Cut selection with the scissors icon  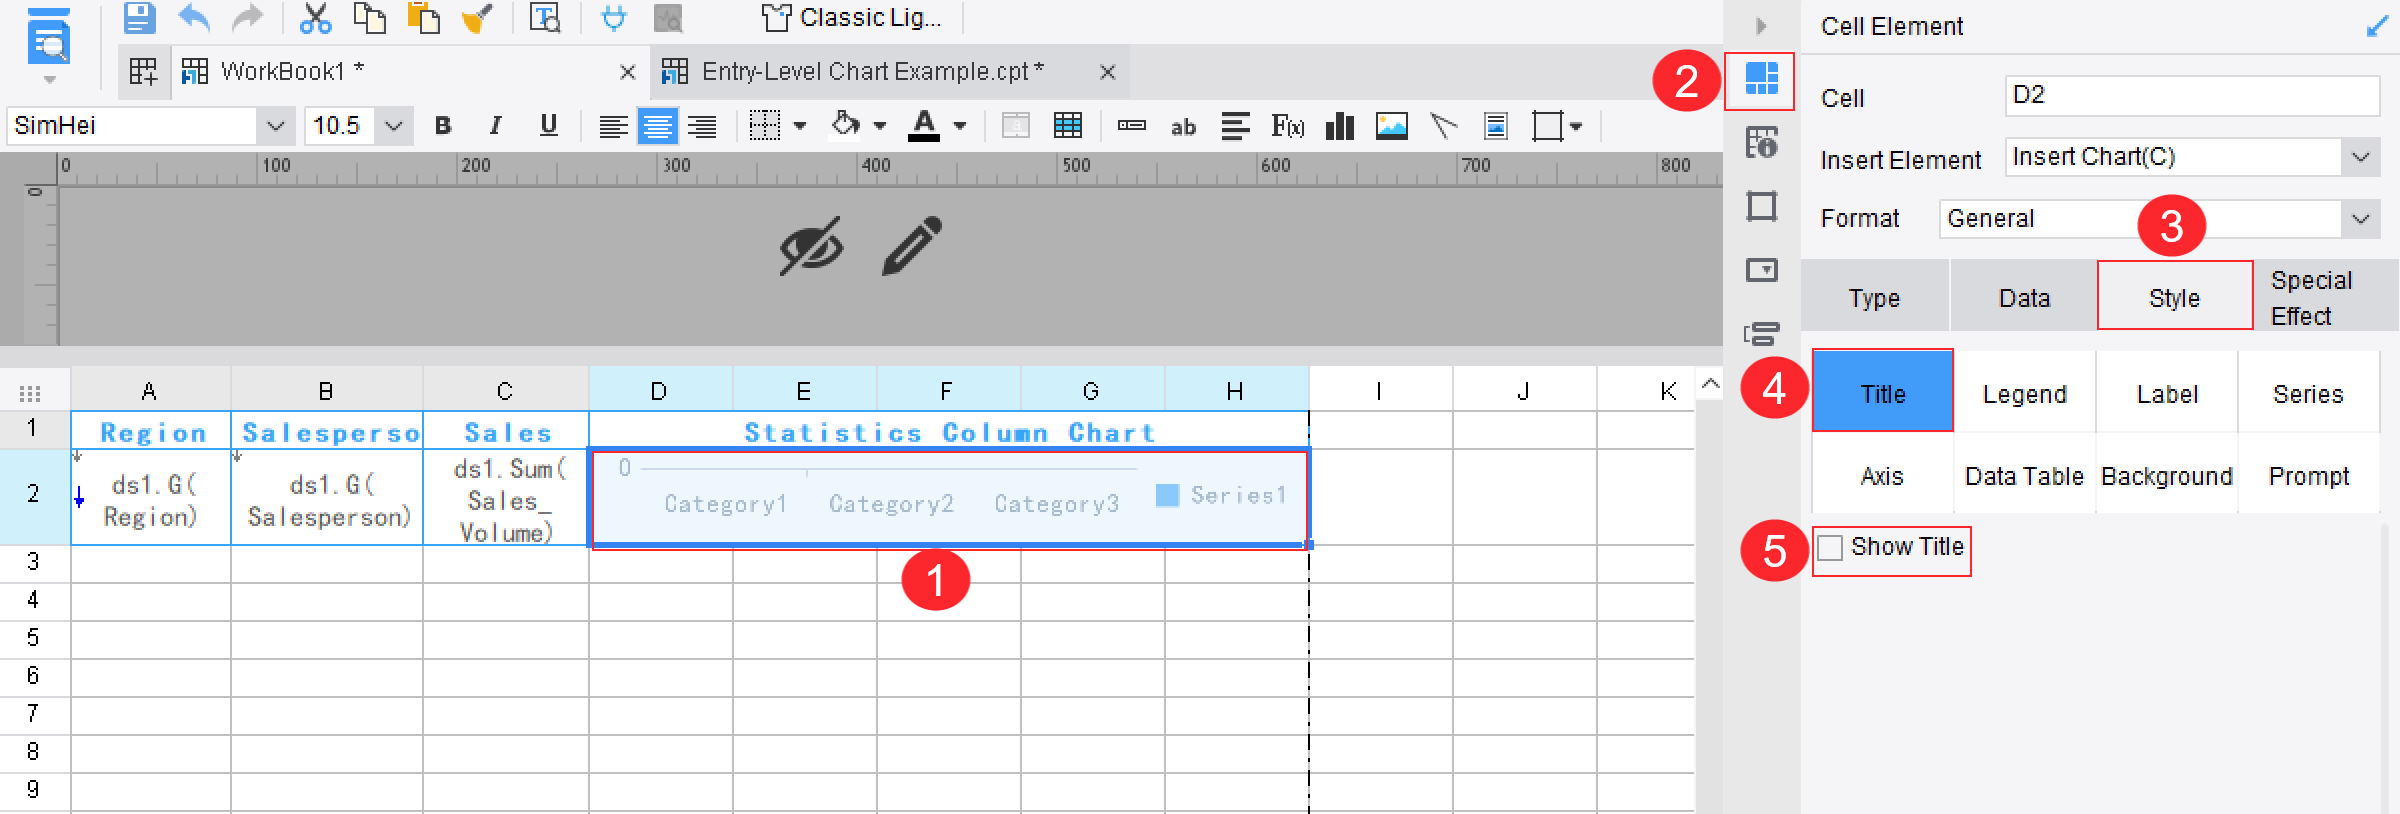pos(315,18)
